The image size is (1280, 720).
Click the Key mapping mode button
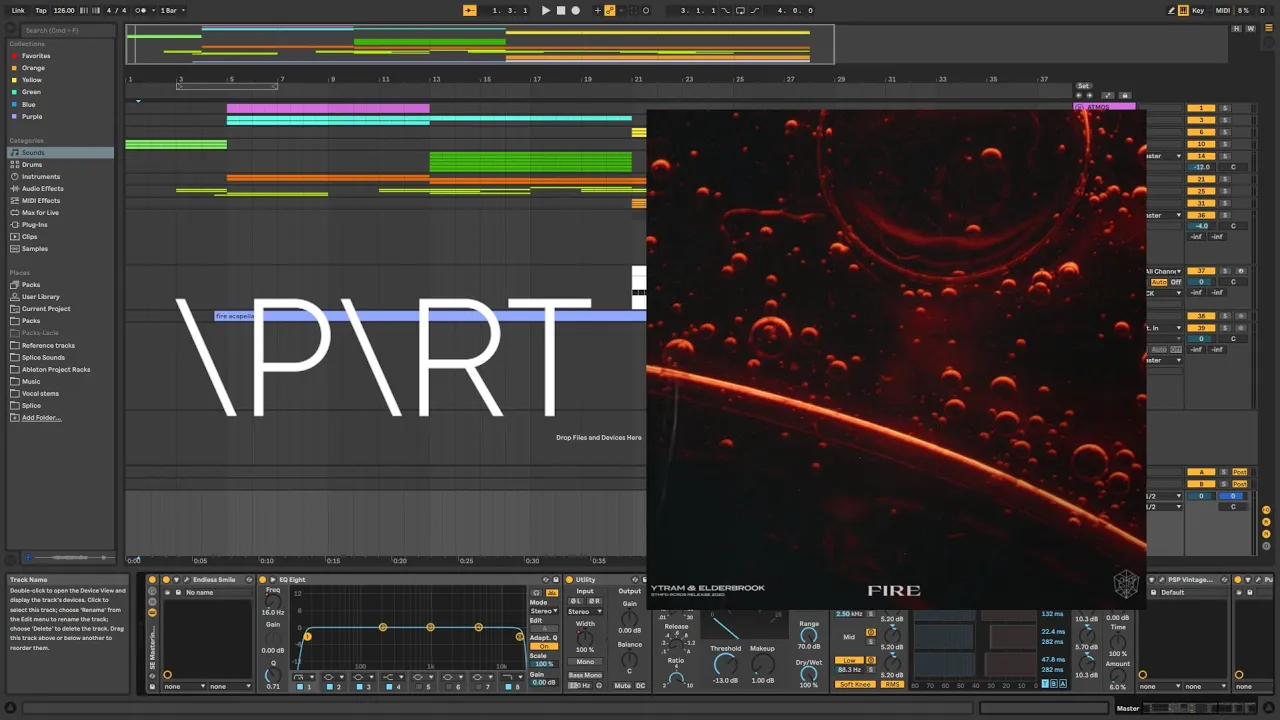click(1198, 10)
